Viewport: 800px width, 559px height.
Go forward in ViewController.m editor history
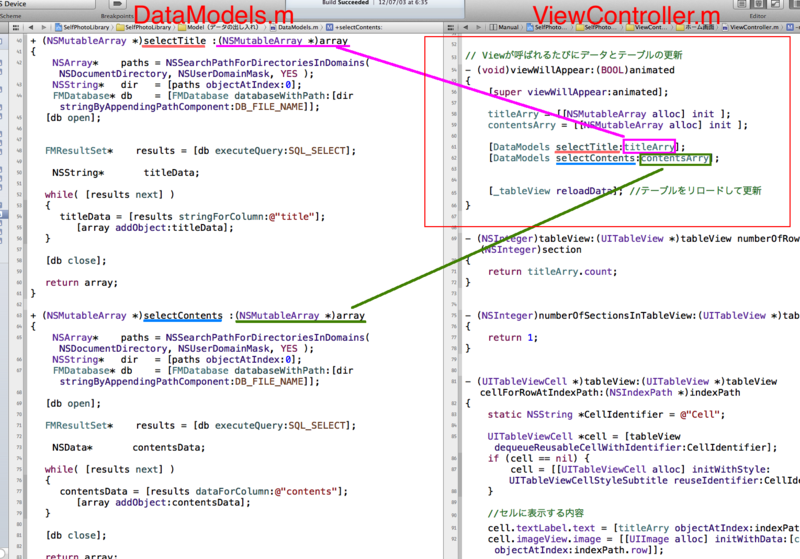tap(478, 27)
